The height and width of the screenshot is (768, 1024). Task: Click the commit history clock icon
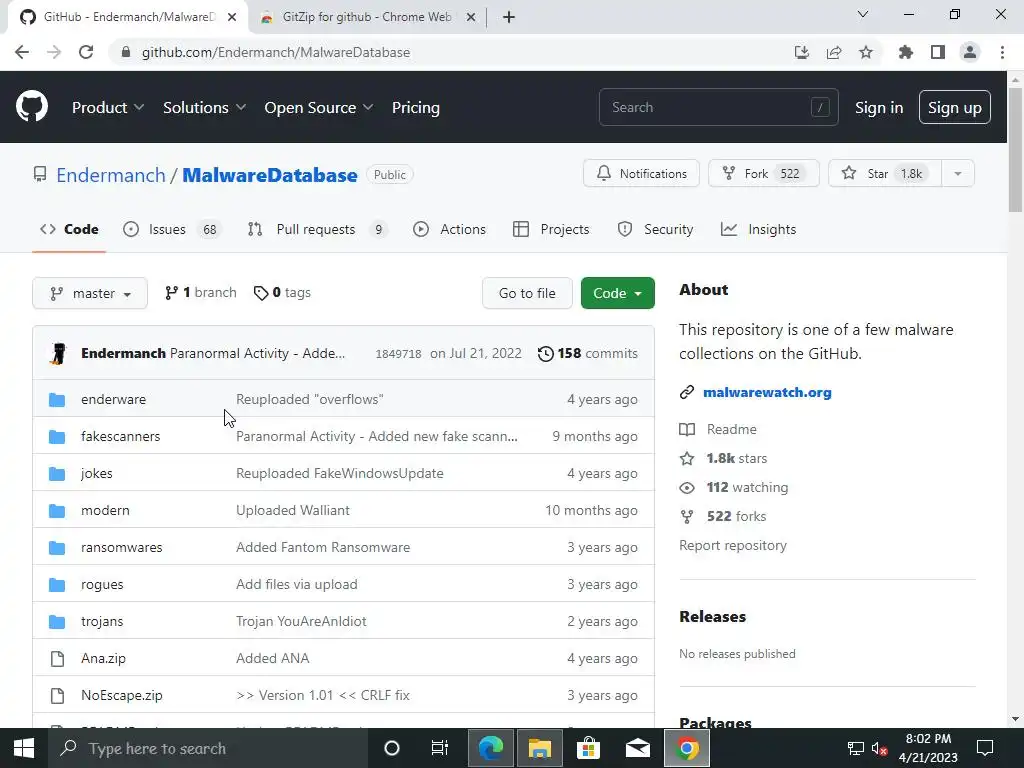point(545,353)
